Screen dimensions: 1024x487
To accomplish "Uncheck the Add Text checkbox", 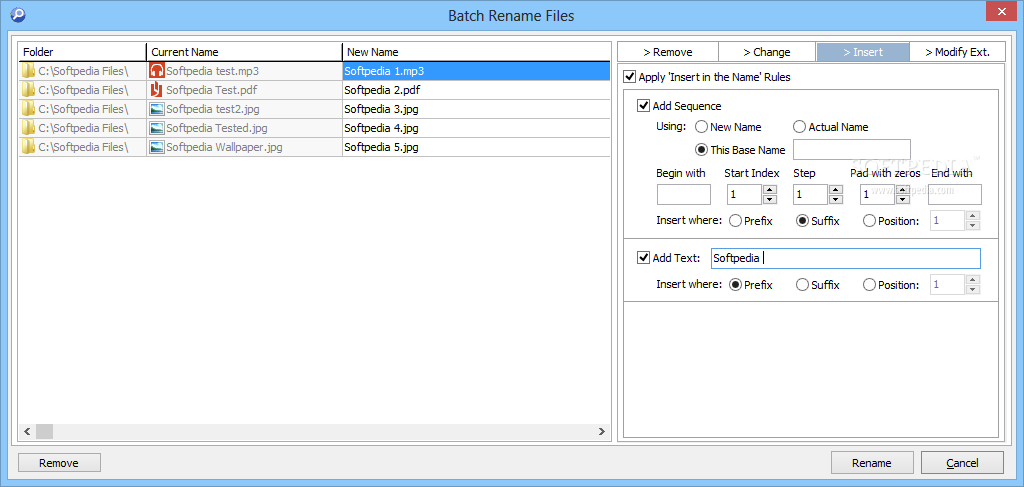I will click(x=643, y=258).
